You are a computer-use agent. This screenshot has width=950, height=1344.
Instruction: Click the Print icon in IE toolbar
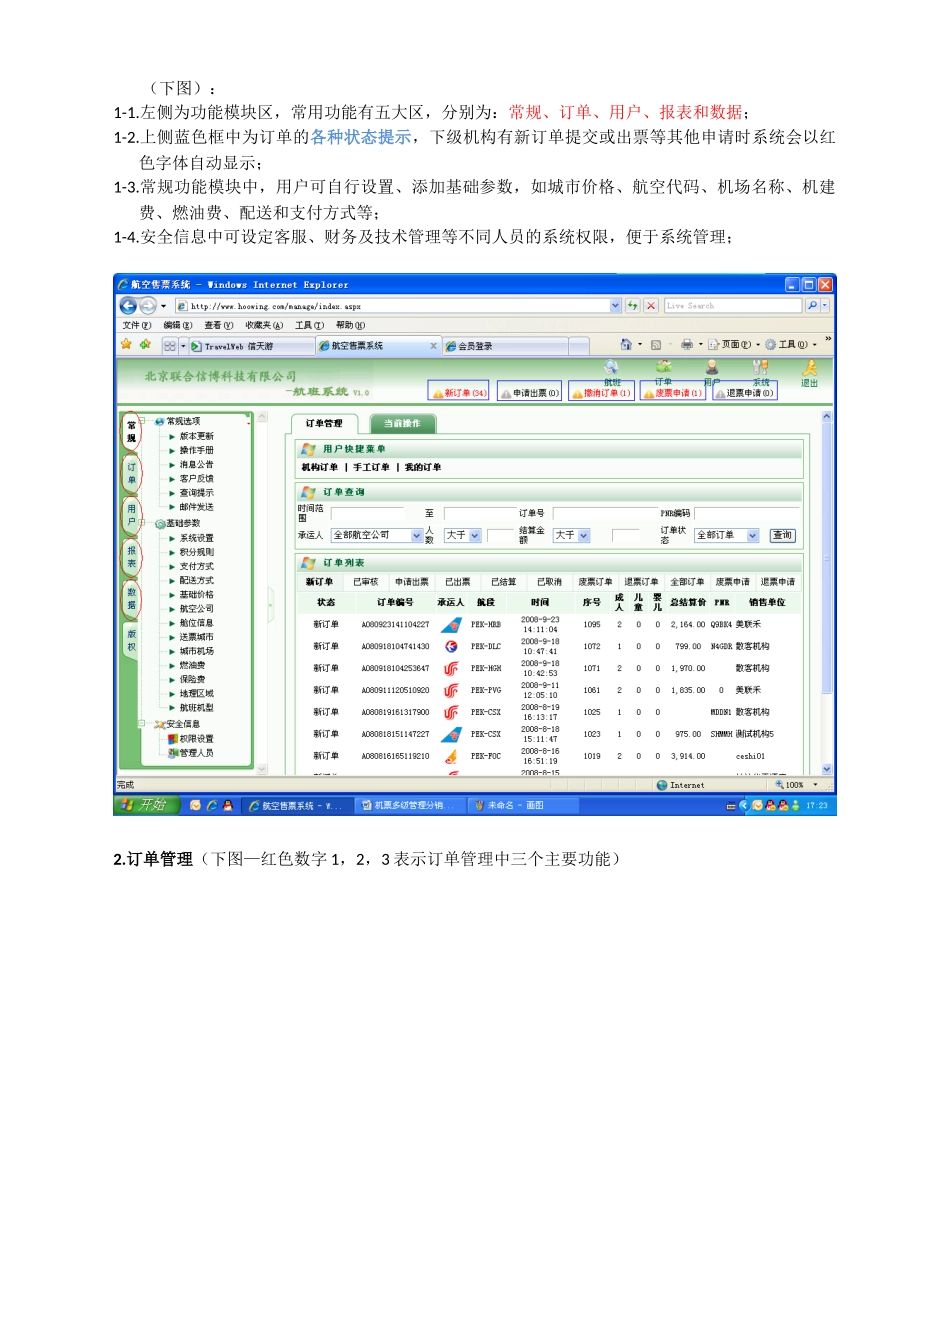point(687,344)
